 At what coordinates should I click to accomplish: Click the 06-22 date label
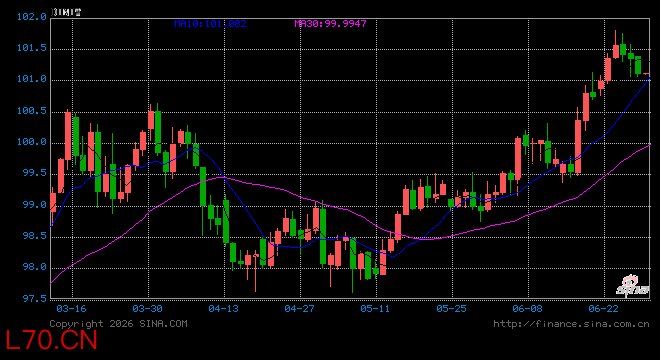[x=604, y=309]
